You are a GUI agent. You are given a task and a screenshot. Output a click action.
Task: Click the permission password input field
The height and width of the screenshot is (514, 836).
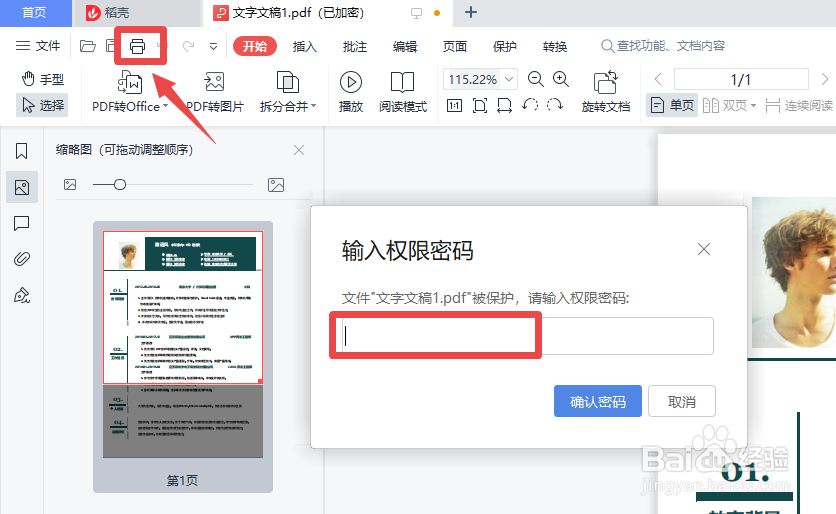pyautogui.click(x=527, y=336)
